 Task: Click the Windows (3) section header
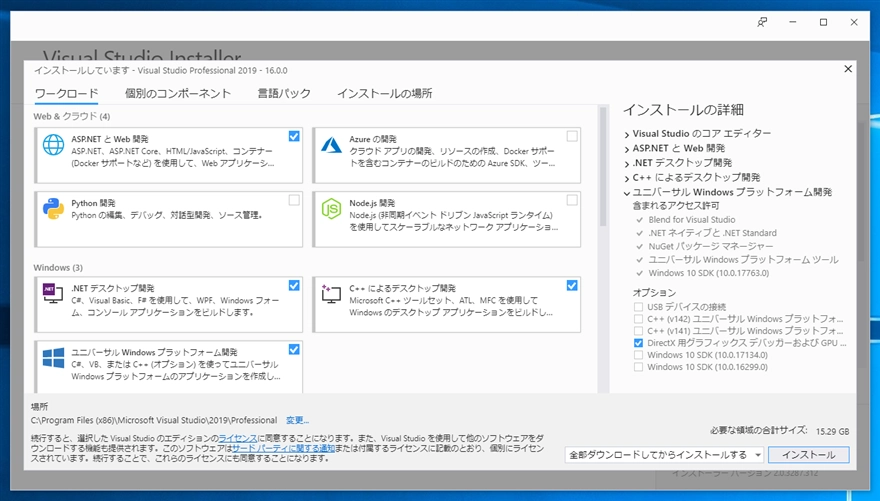[58, 268]
